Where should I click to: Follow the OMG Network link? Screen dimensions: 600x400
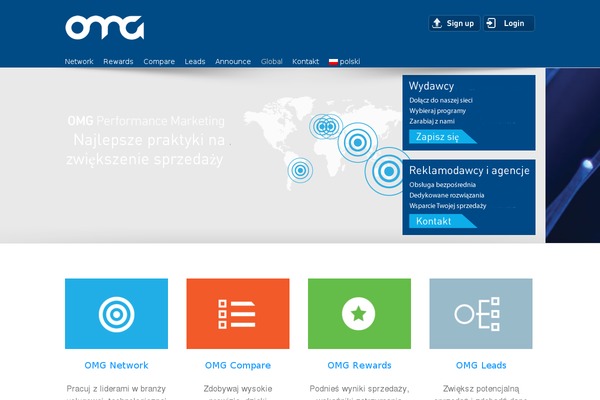(x=116, y=365)
